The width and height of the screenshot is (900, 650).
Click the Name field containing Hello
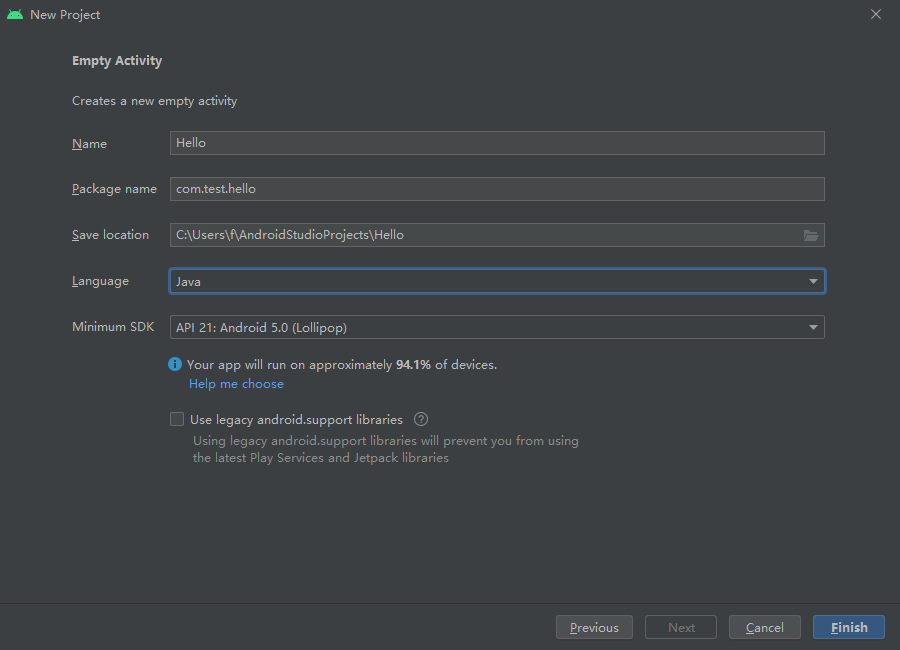[x=497, y=143]
